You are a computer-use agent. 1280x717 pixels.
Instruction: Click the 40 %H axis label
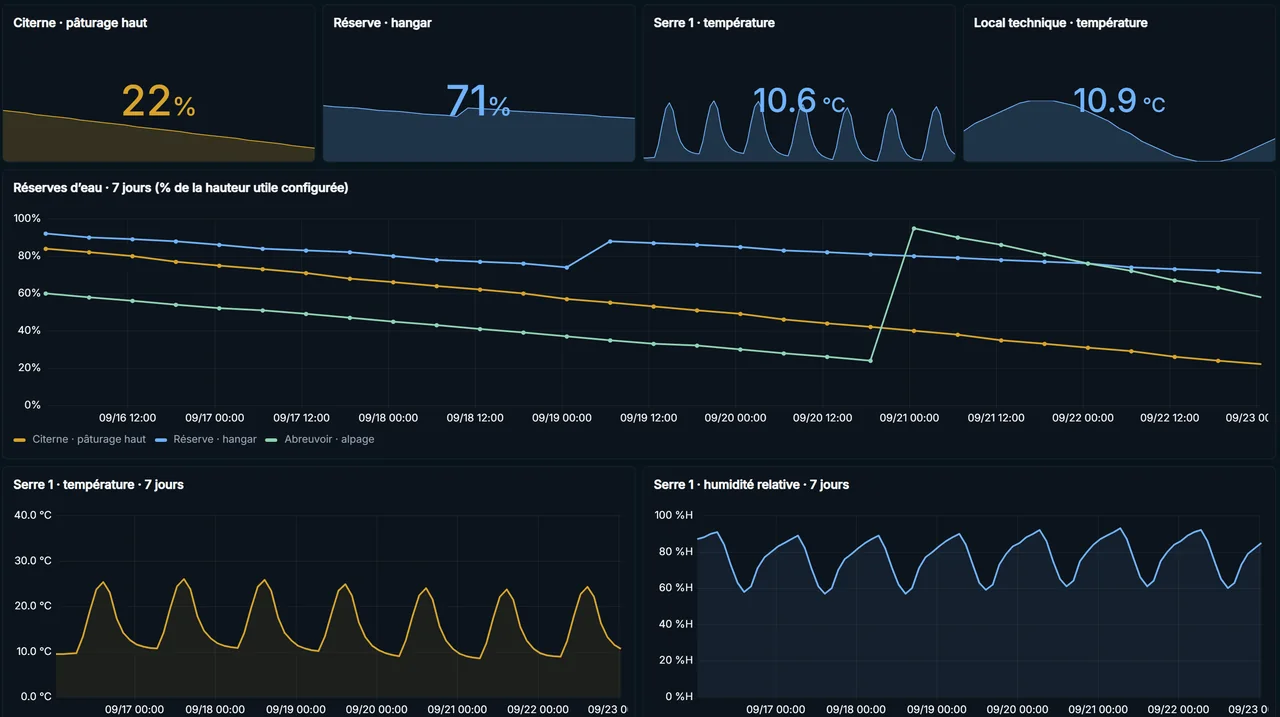(676, 624)
